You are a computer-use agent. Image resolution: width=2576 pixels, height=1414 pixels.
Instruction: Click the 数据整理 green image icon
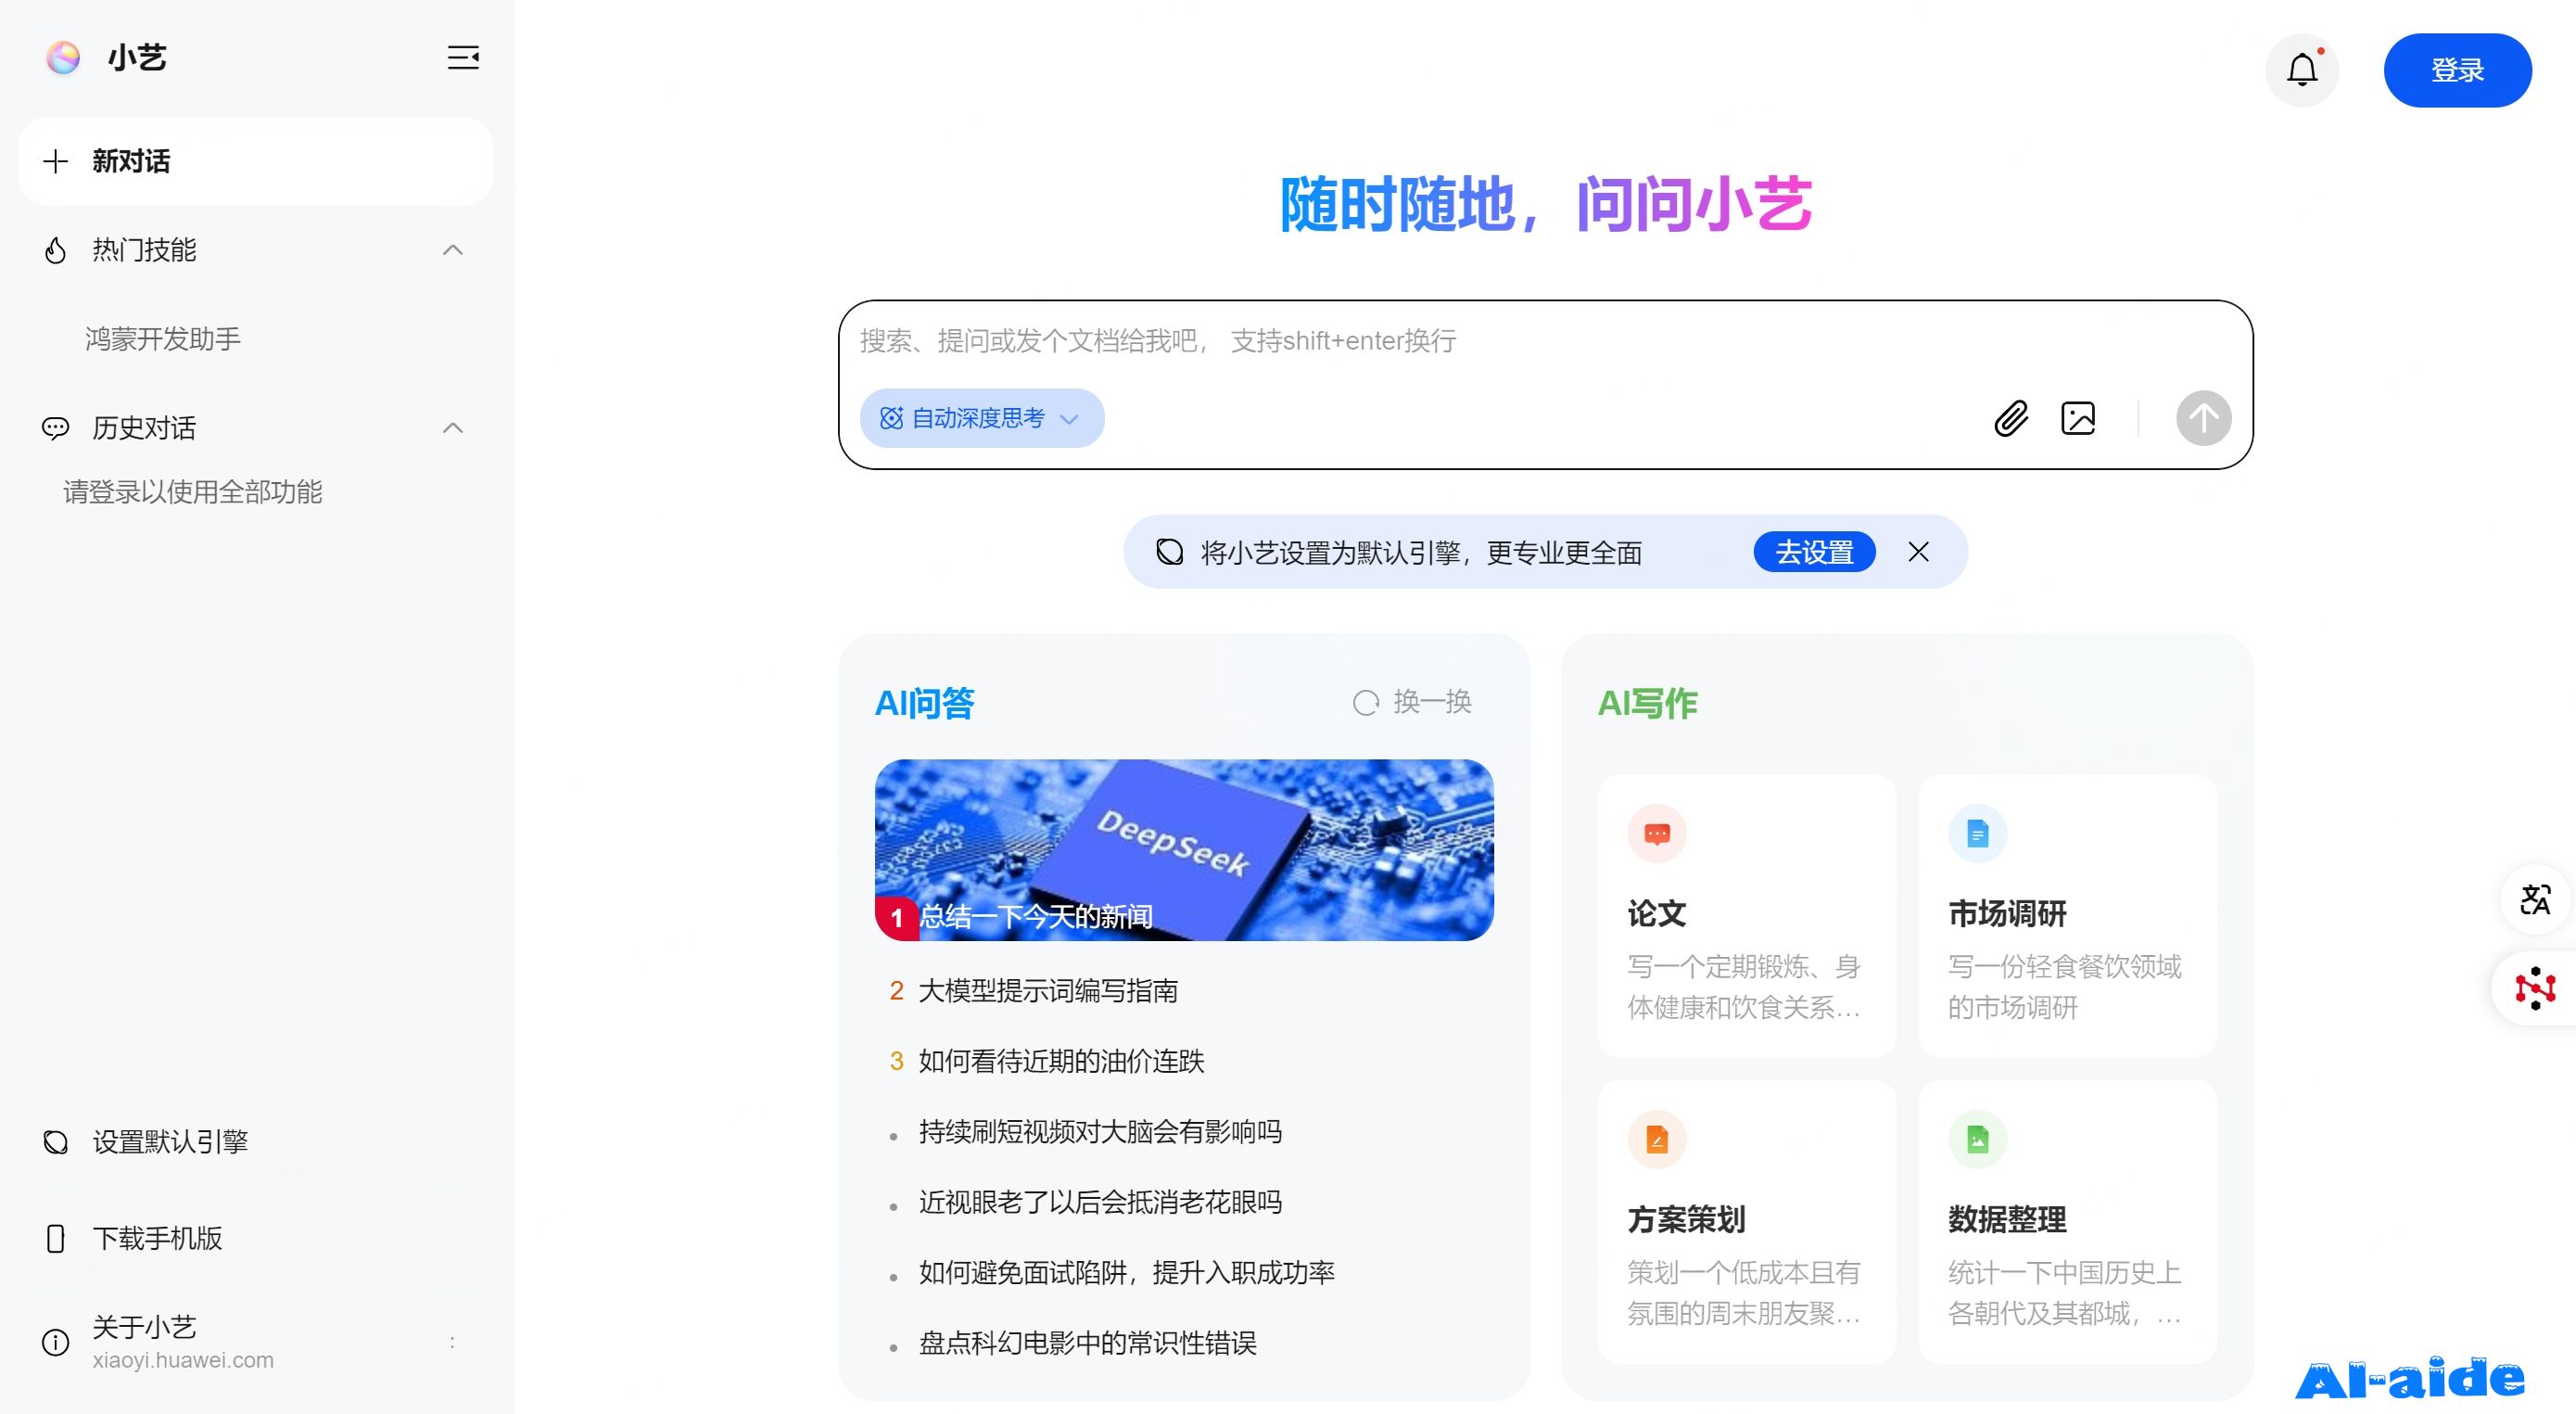[1977, 1139]
